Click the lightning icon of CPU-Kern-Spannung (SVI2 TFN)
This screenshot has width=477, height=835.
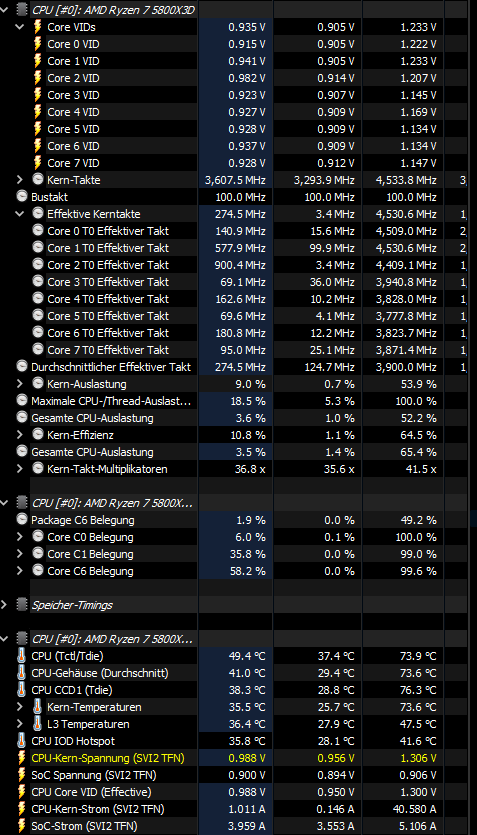[22, 758]
